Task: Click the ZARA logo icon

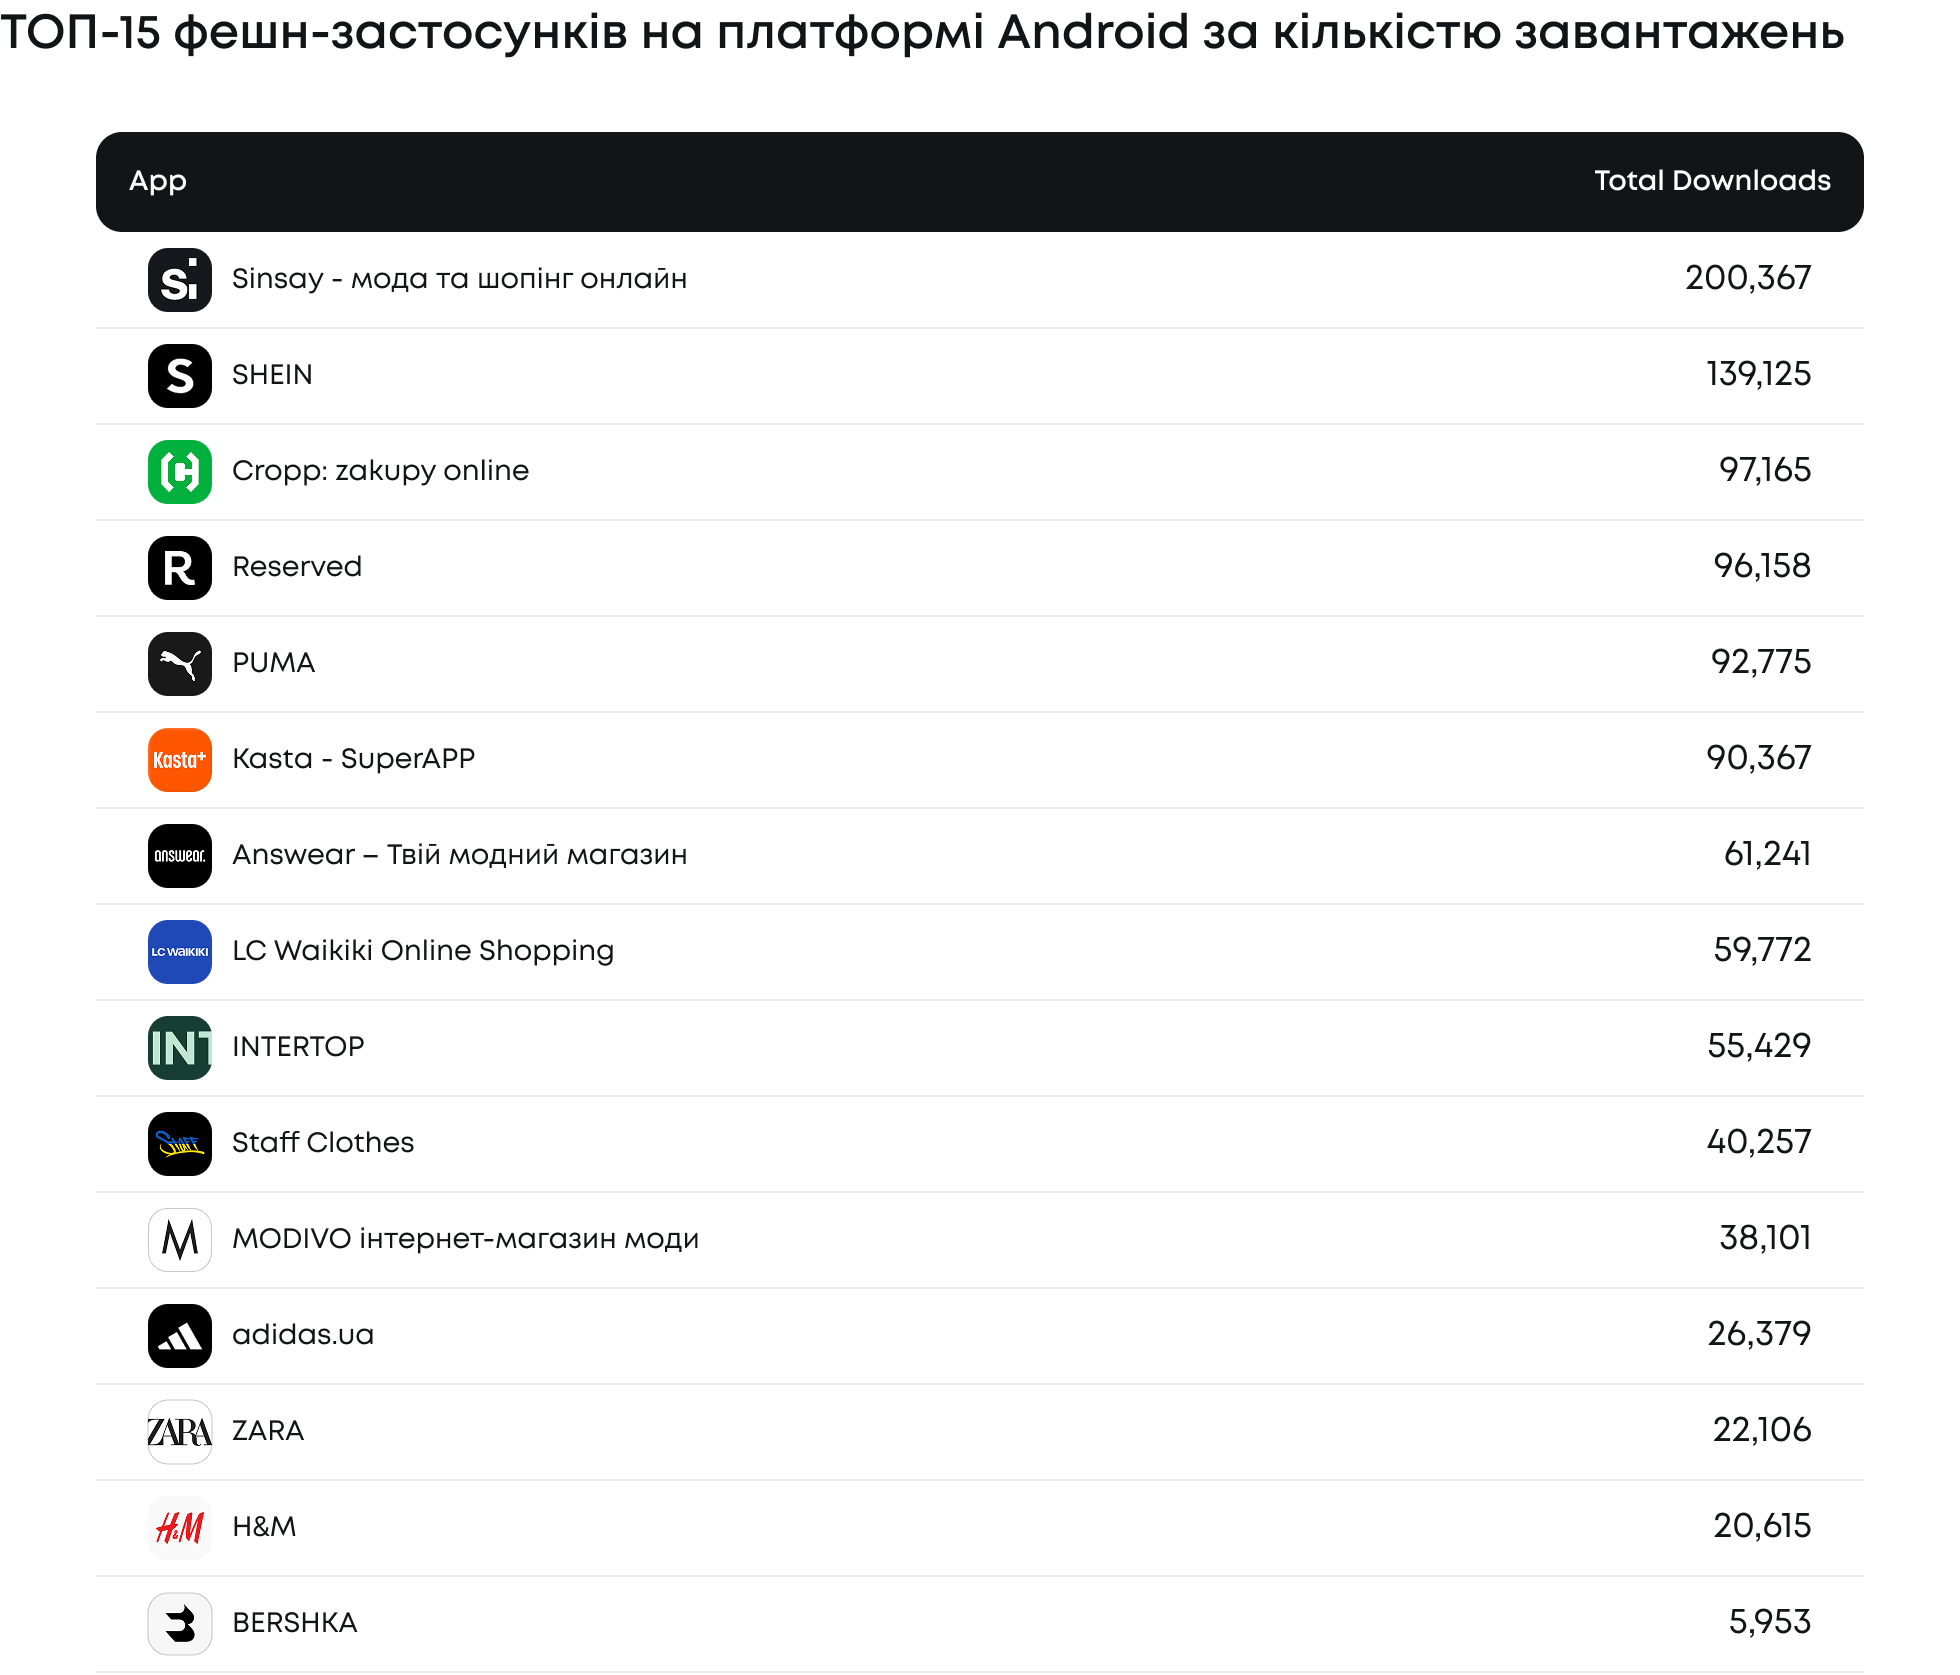Action: 180,1432
